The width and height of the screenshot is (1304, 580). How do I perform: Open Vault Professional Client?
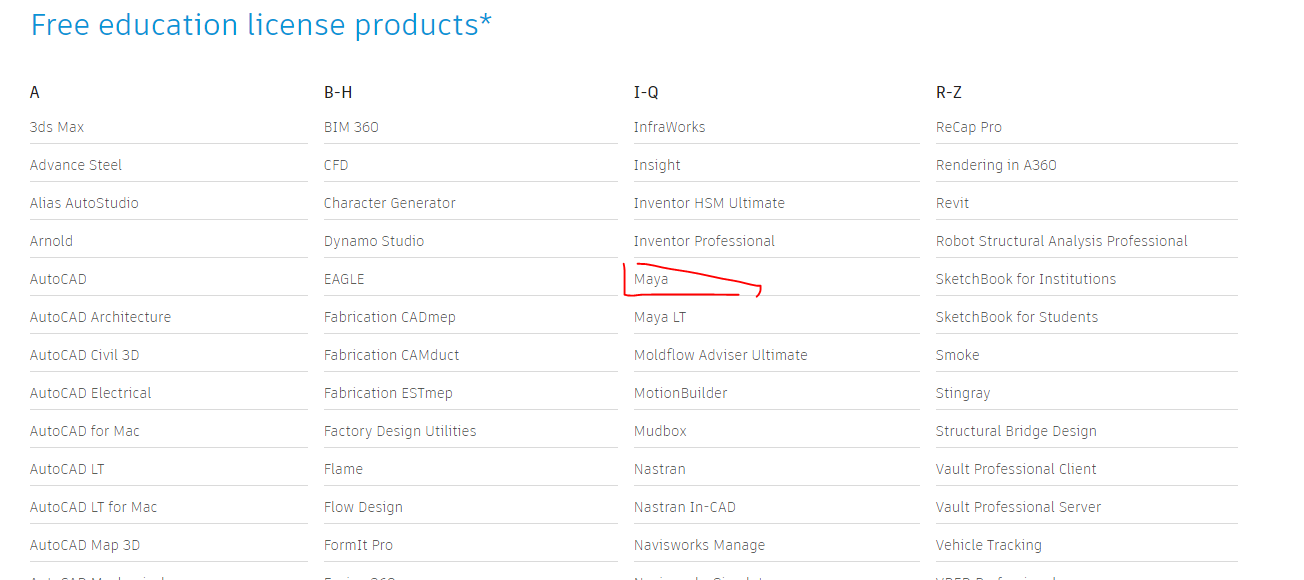click(x=1016, y=469)
